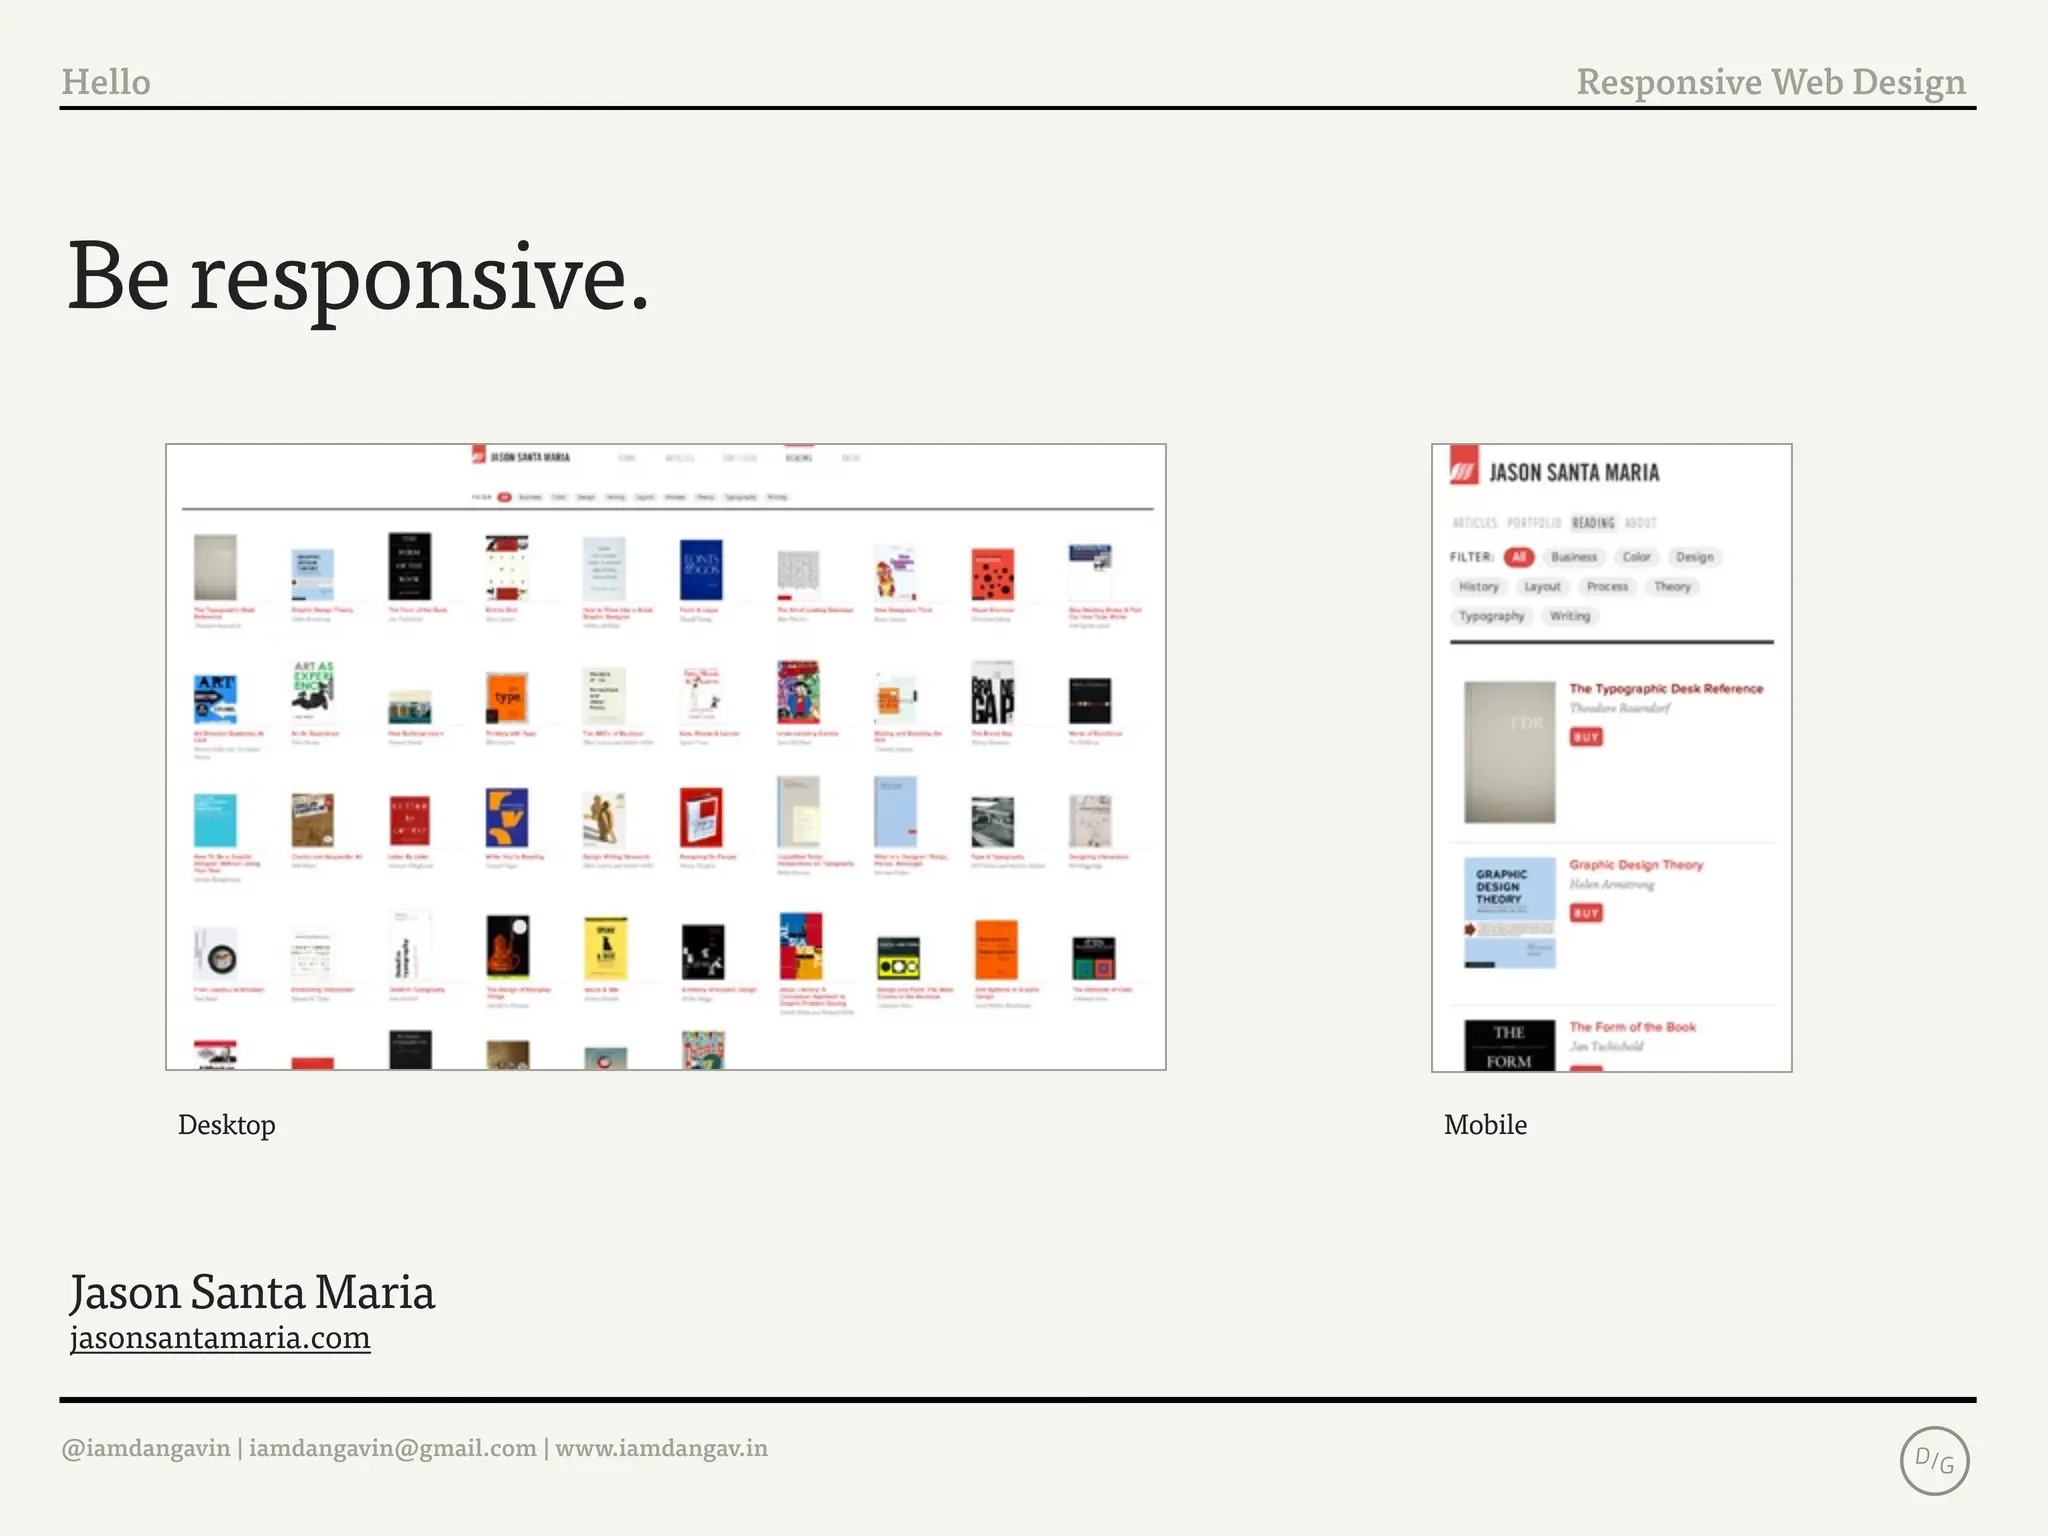Choose the 'Design' filter pill

[1694, 557]
